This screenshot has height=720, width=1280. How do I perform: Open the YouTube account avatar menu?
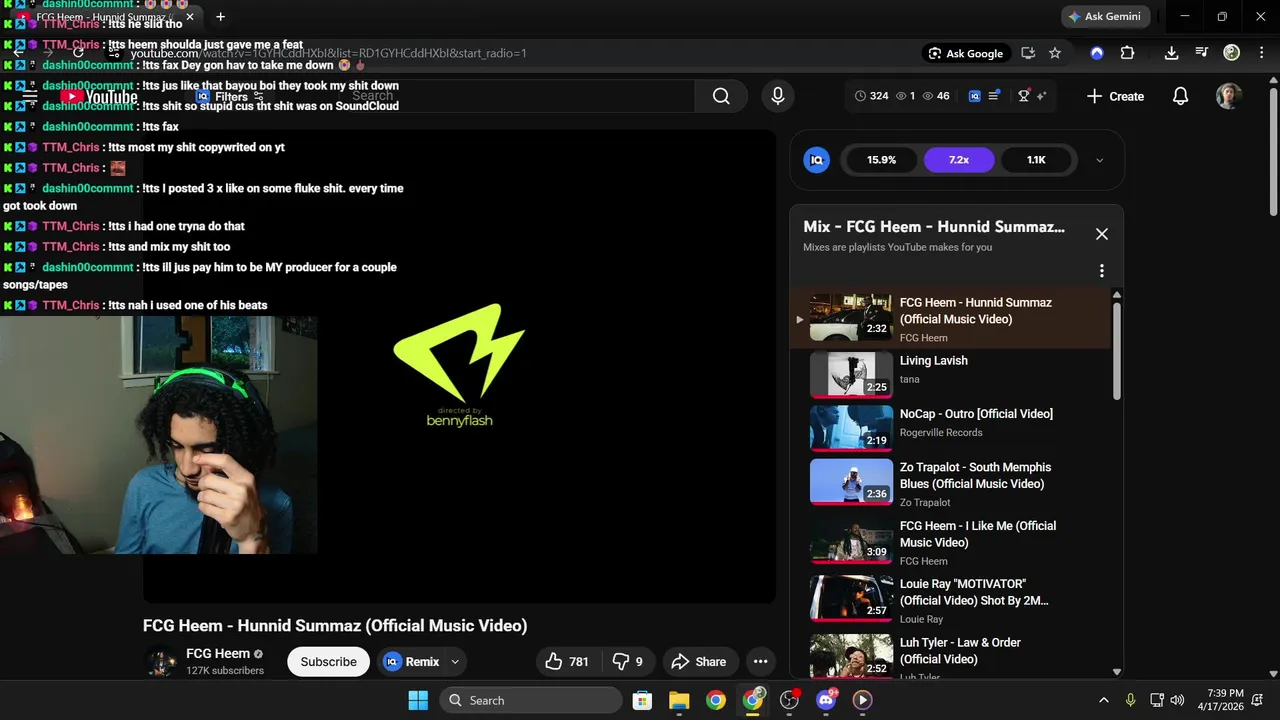(1229, 96)
